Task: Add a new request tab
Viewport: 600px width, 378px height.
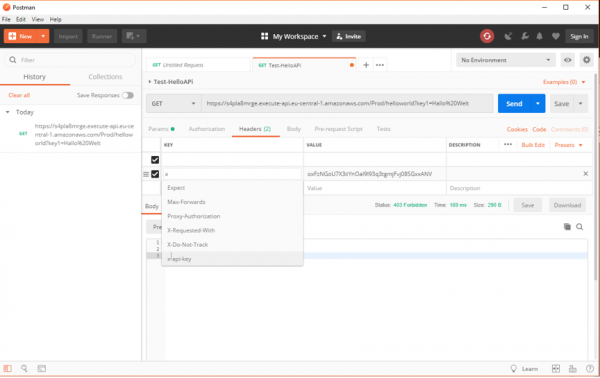Action: click(x=366, y=65)
